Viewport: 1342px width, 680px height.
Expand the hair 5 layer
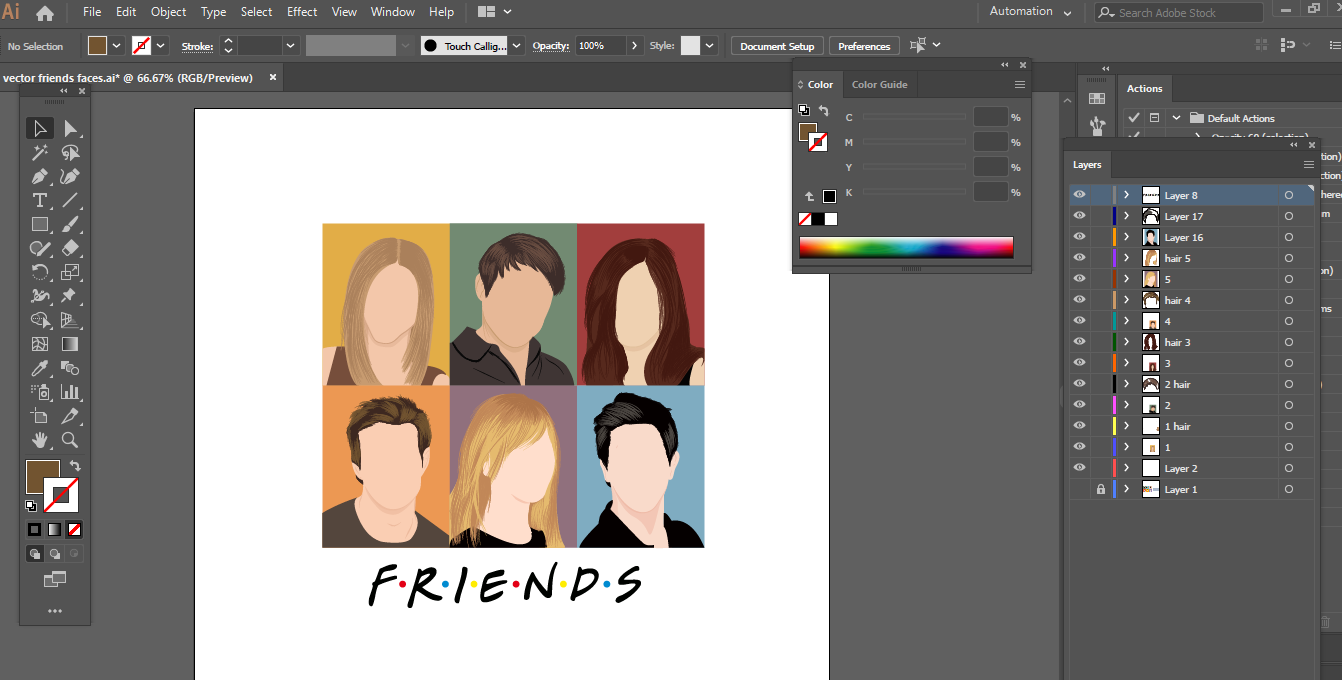click(1127, 258)
